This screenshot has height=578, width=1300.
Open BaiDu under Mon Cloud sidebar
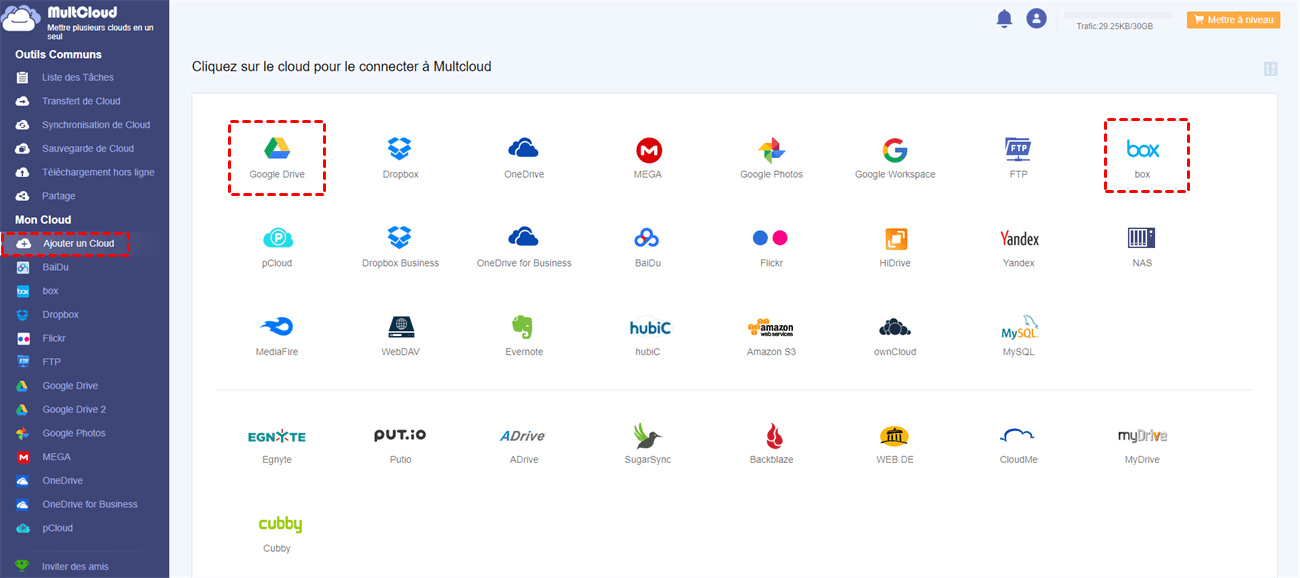click(x=55, y=267)
